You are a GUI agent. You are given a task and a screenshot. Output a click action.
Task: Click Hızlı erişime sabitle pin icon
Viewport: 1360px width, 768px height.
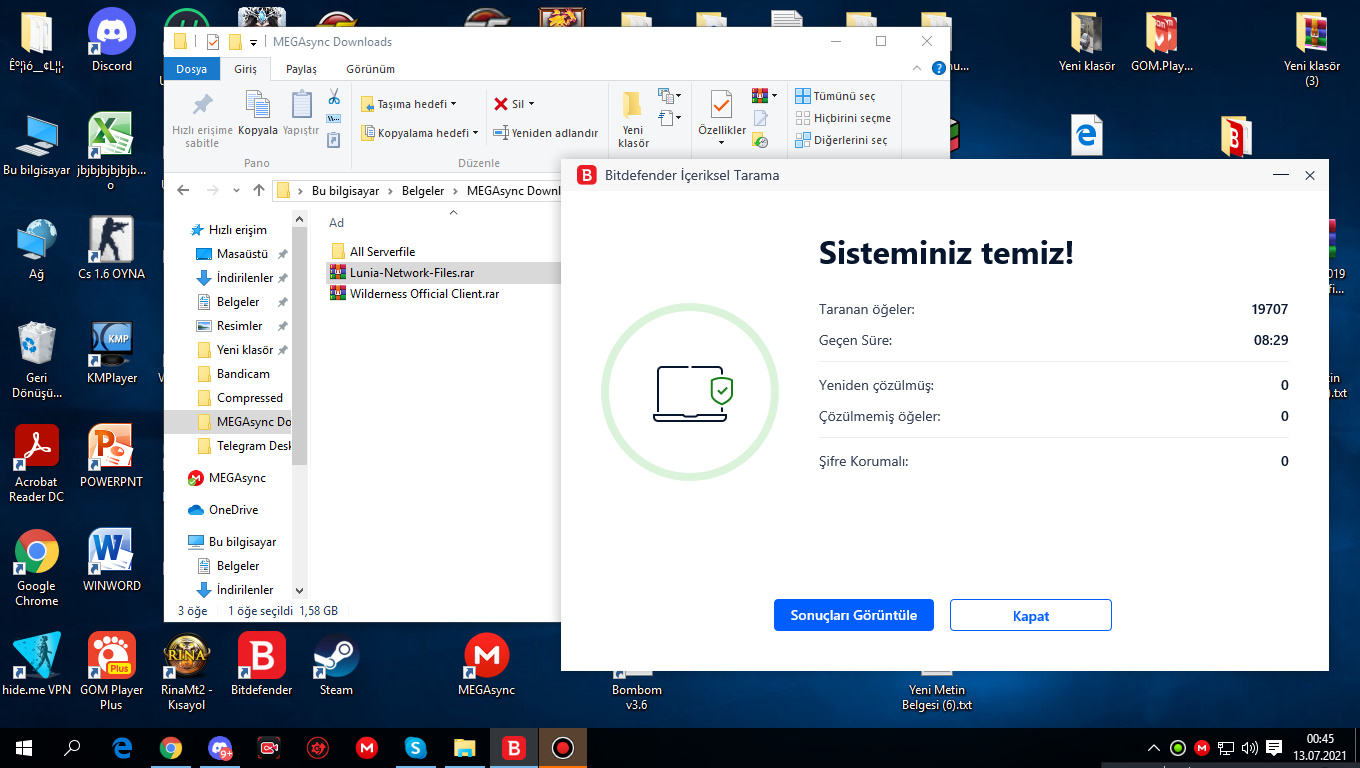202,120
